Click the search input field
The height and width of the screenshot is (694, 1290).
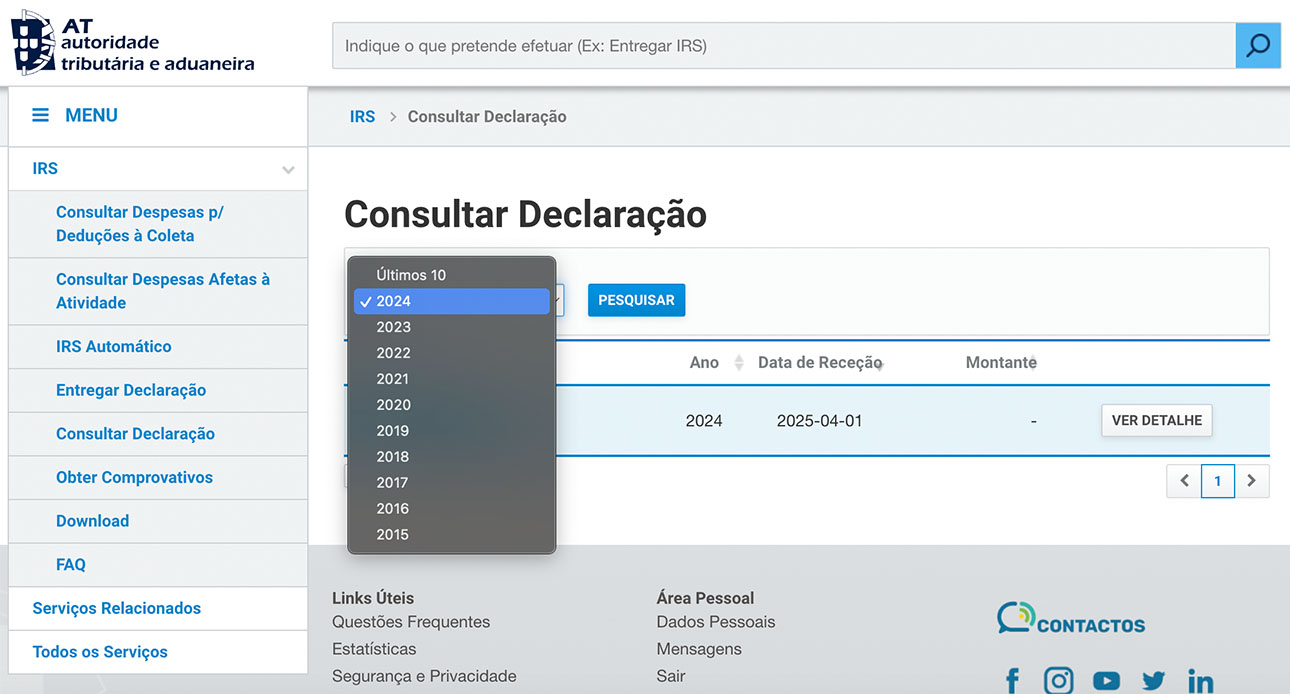pos(783,46)
